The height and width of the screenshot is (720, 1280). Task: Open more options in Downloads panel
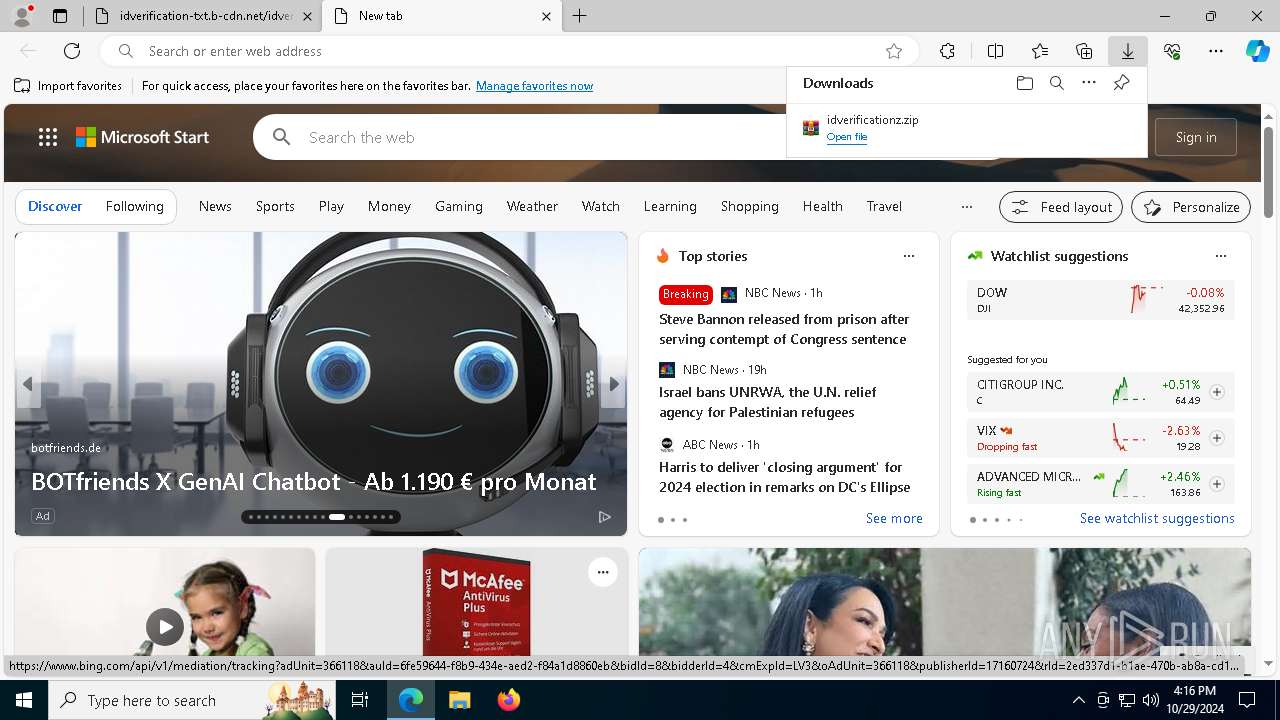tap(1089, 83)
